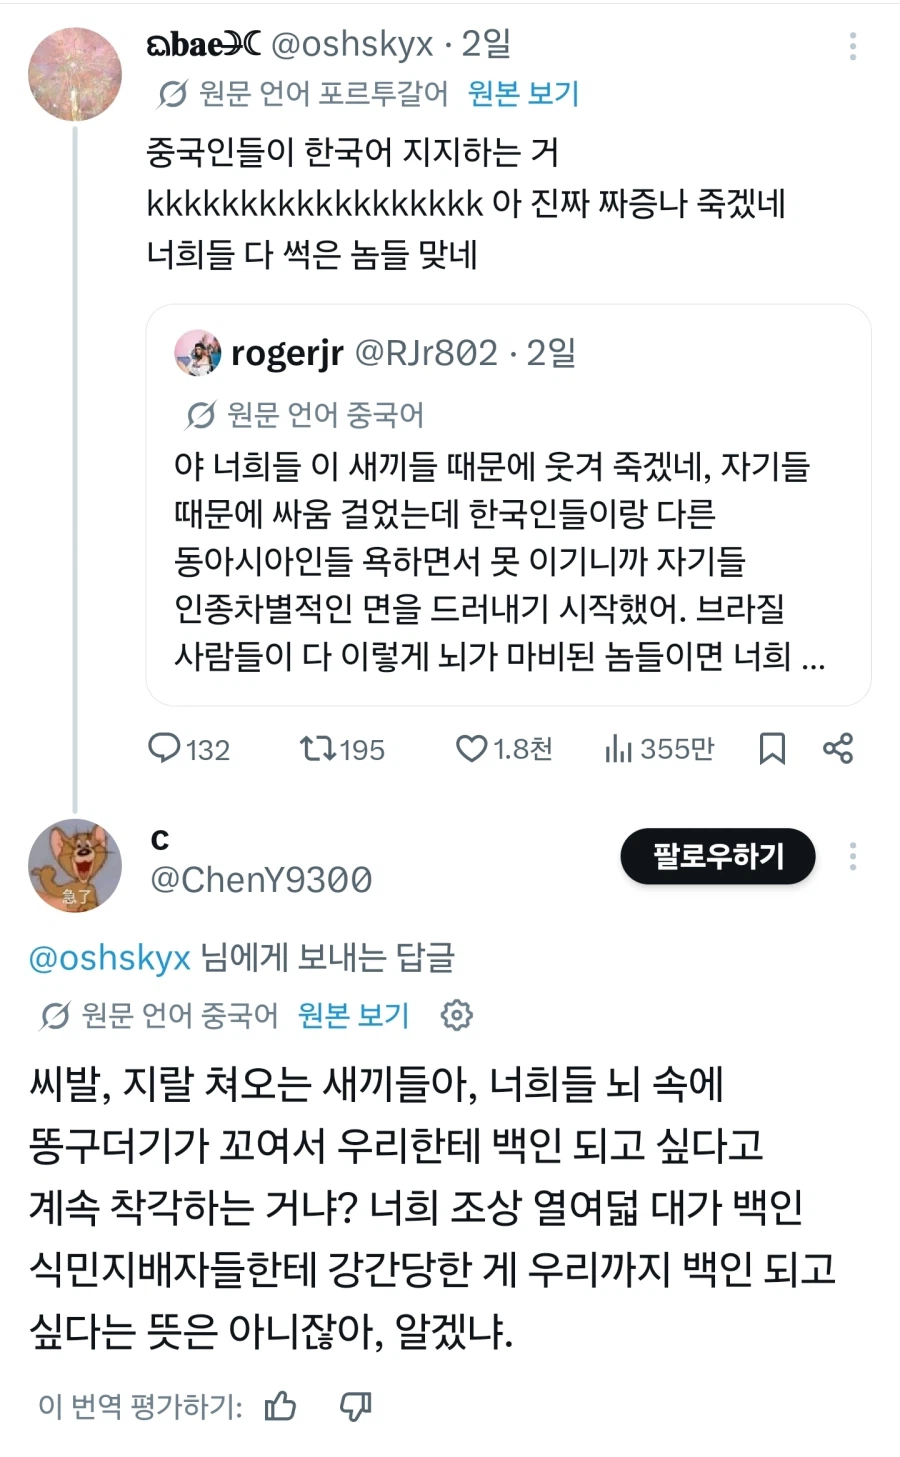Open more options menu for ChenY9300's reply

tap(852, 856)
